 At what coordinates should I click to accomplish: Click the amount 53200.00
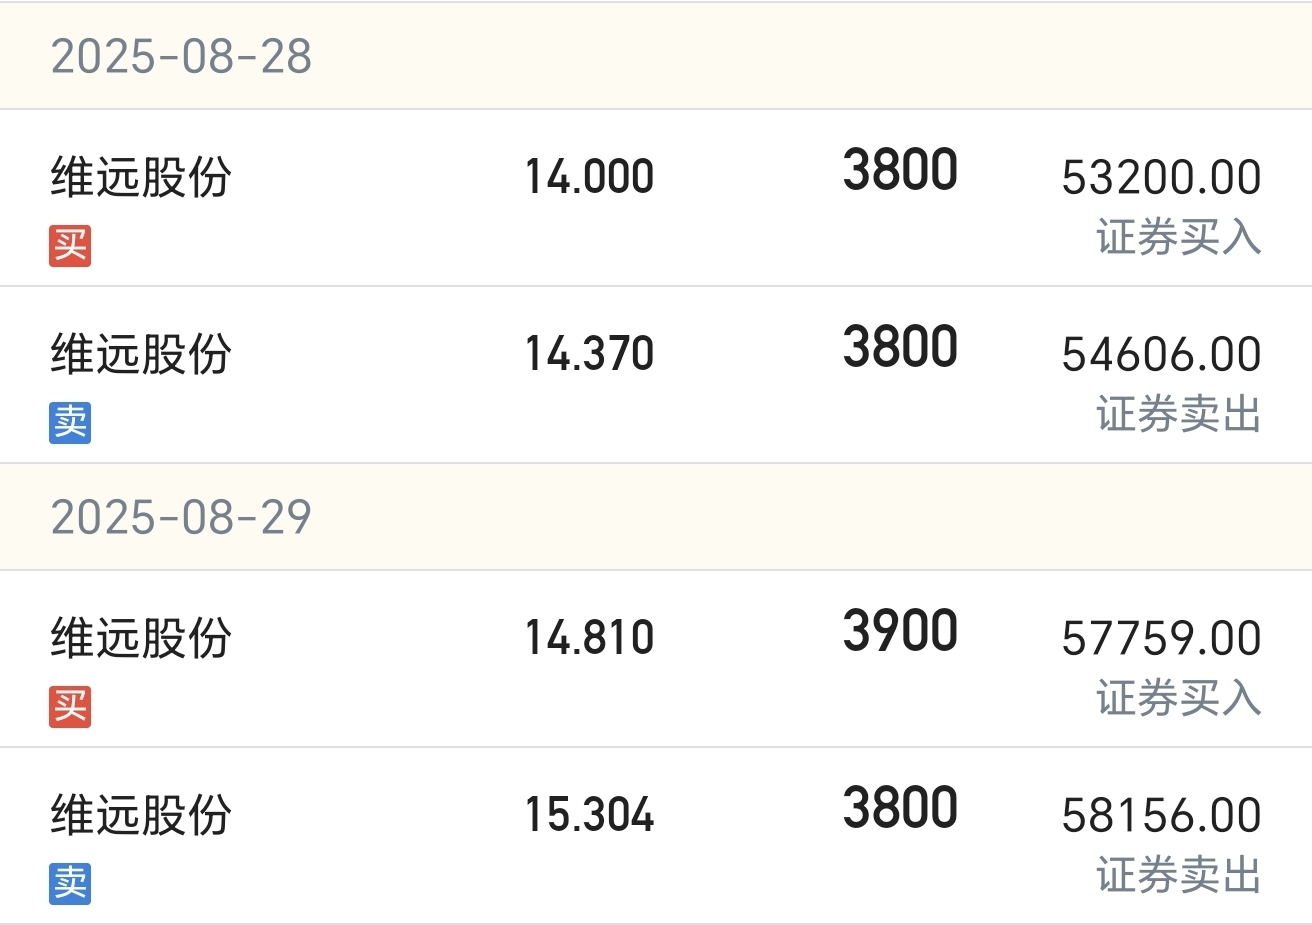click(x=1161, y=178)
